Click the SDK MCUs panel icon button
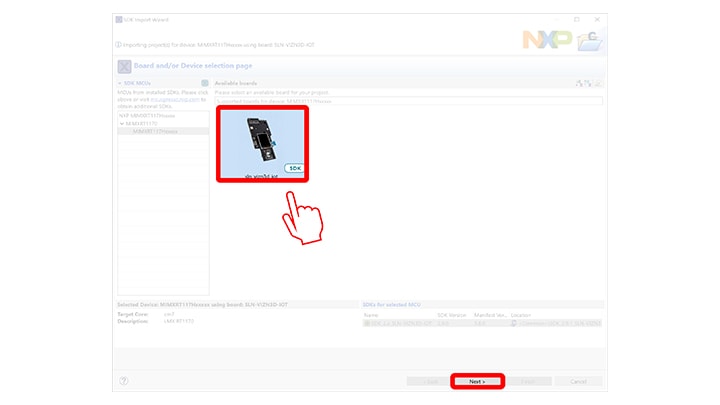 click(204, 83)
